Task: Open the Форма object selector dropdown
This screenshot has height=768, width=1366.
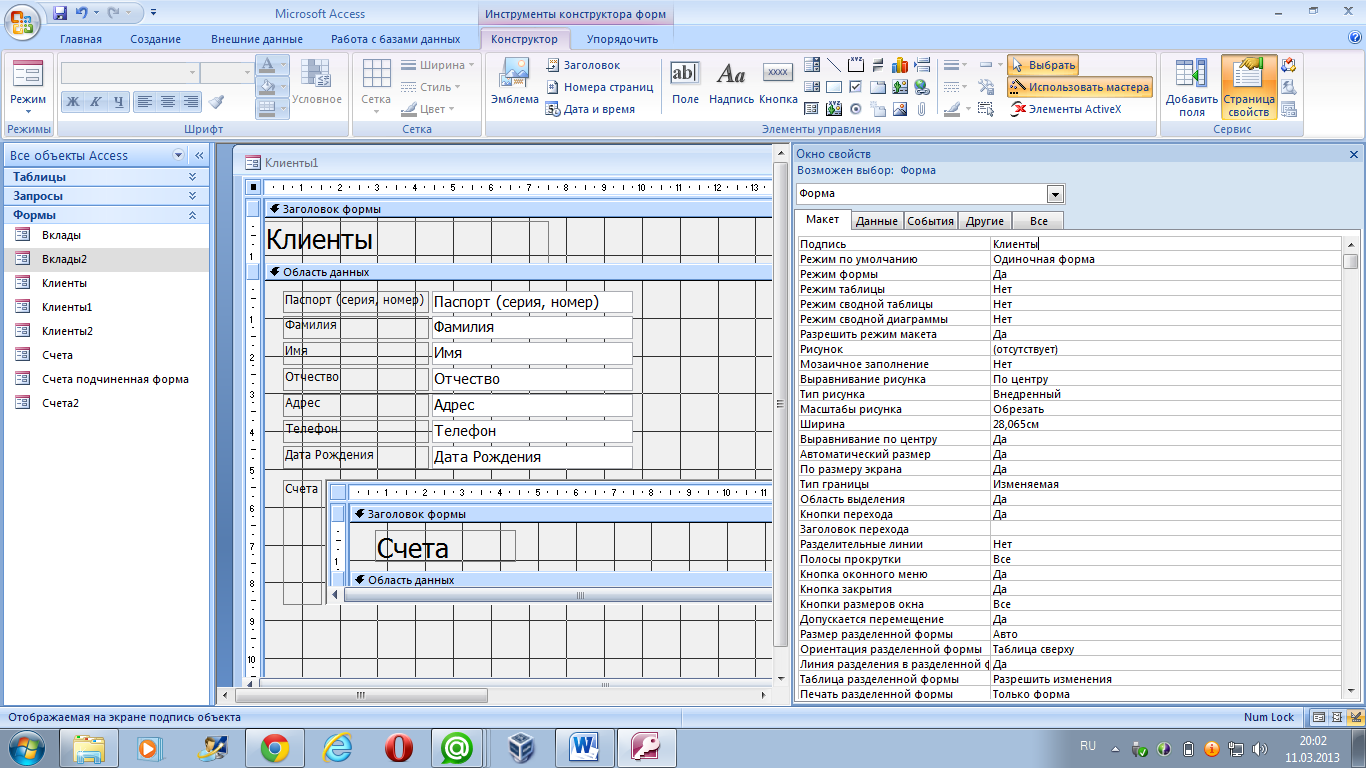Action: pyautogui.click(x=1055, y=194)
